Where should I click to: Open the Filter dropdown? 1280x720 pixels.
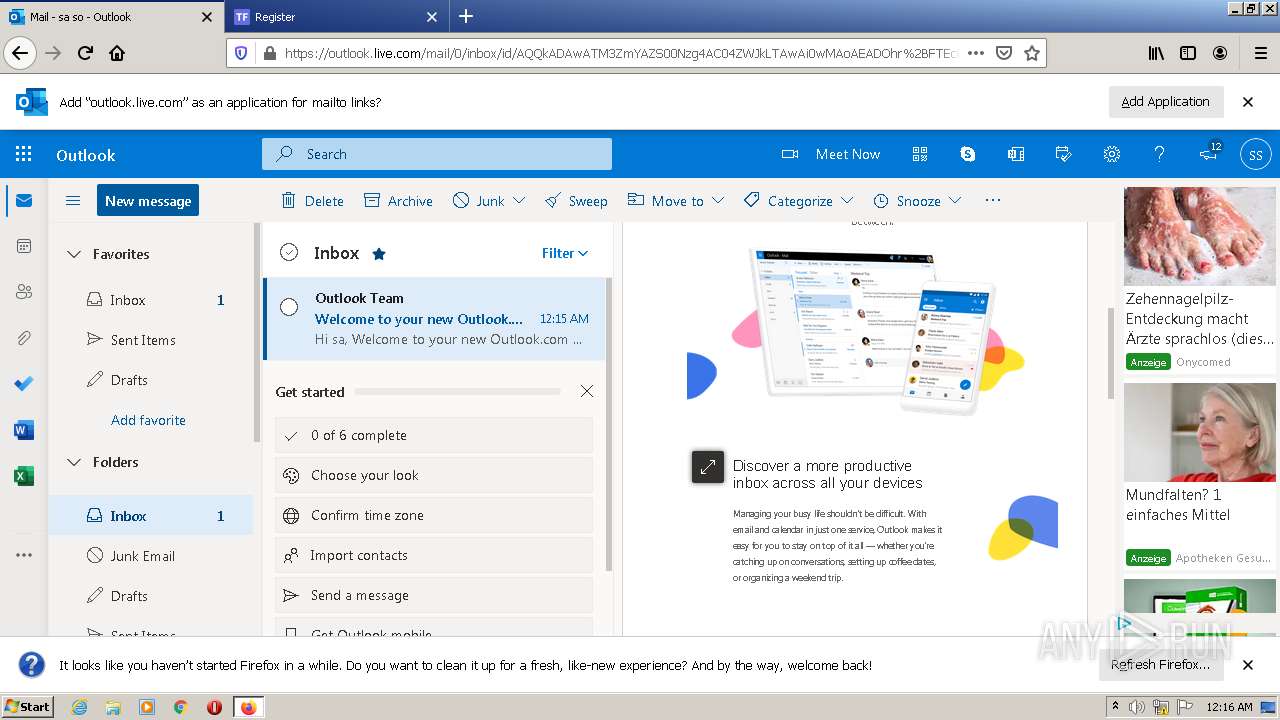tap(565, 253)
